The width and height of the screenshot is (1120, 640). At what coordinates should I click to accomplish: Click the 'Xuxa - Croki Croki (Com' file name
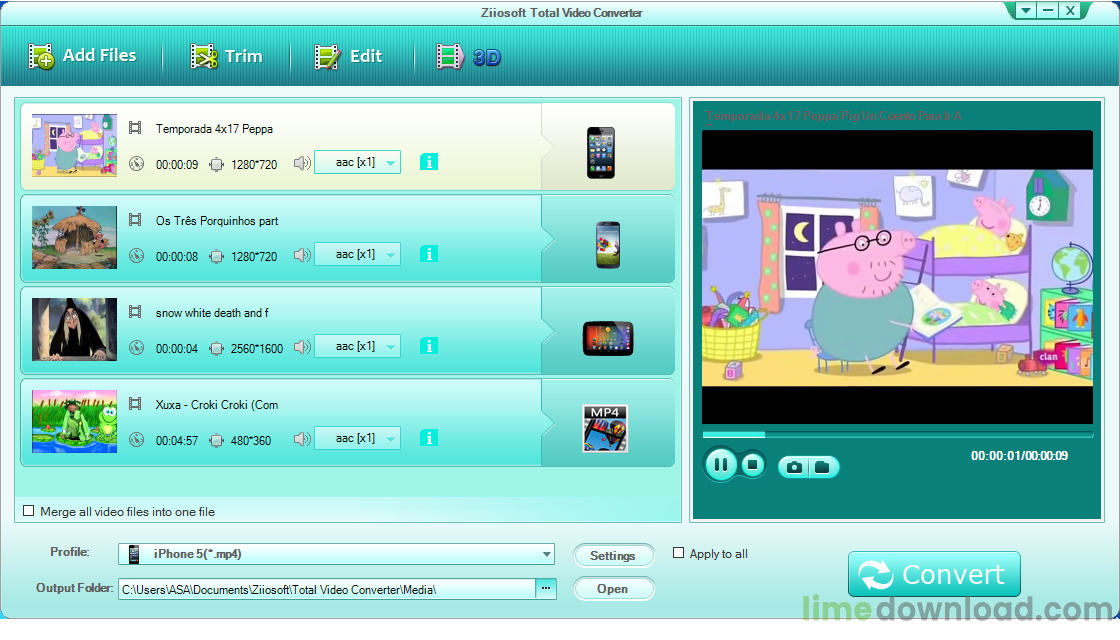tap(217, 405)
